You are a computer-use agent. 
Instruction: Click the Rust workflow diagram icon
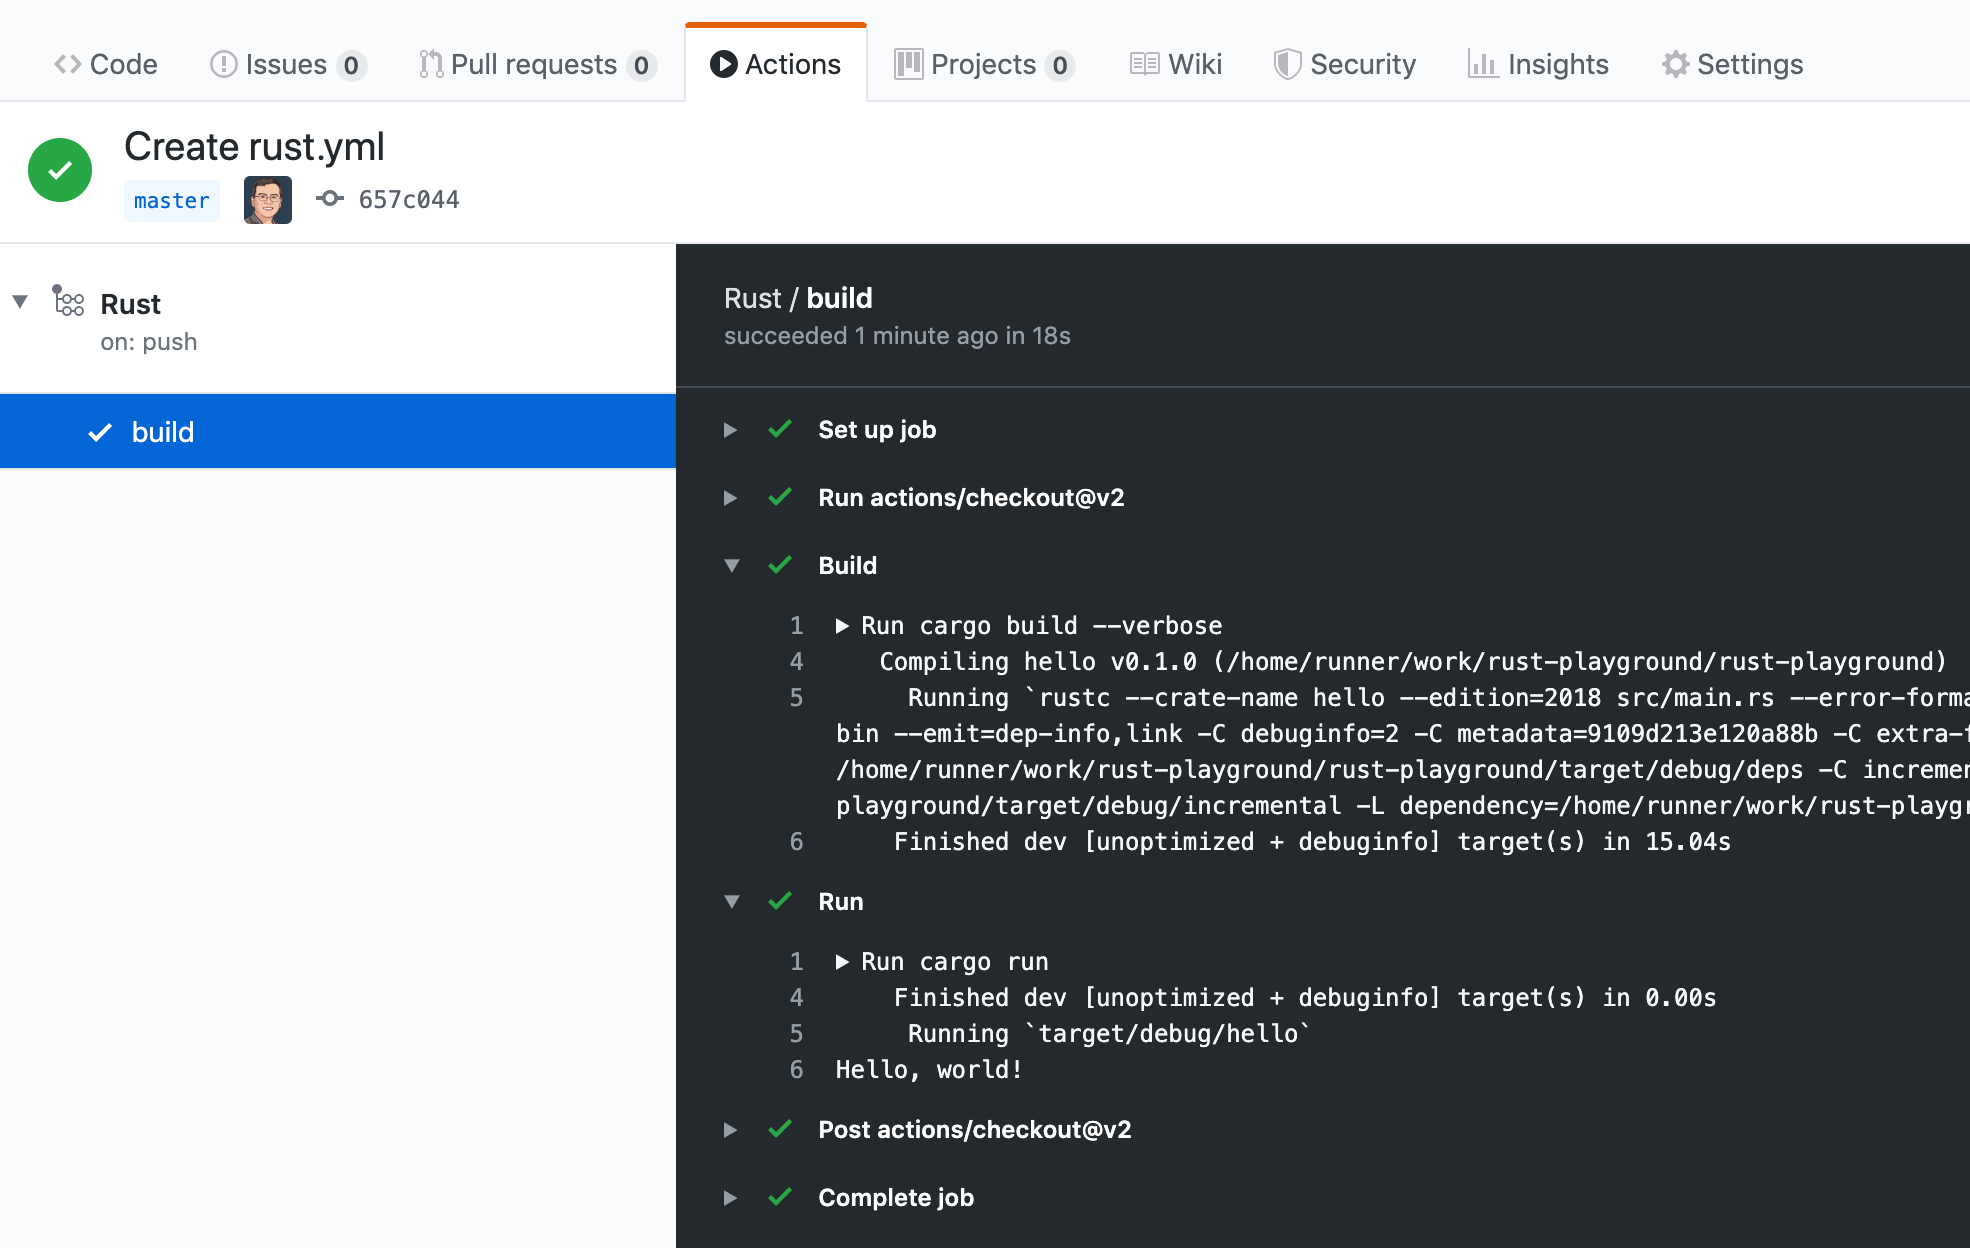(68, 300)
